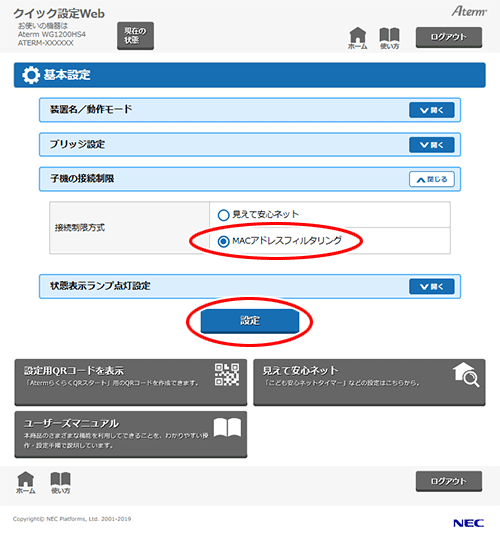
Task: Open 設定用QRコードを表示 tile
Action: tap(131, 382)
